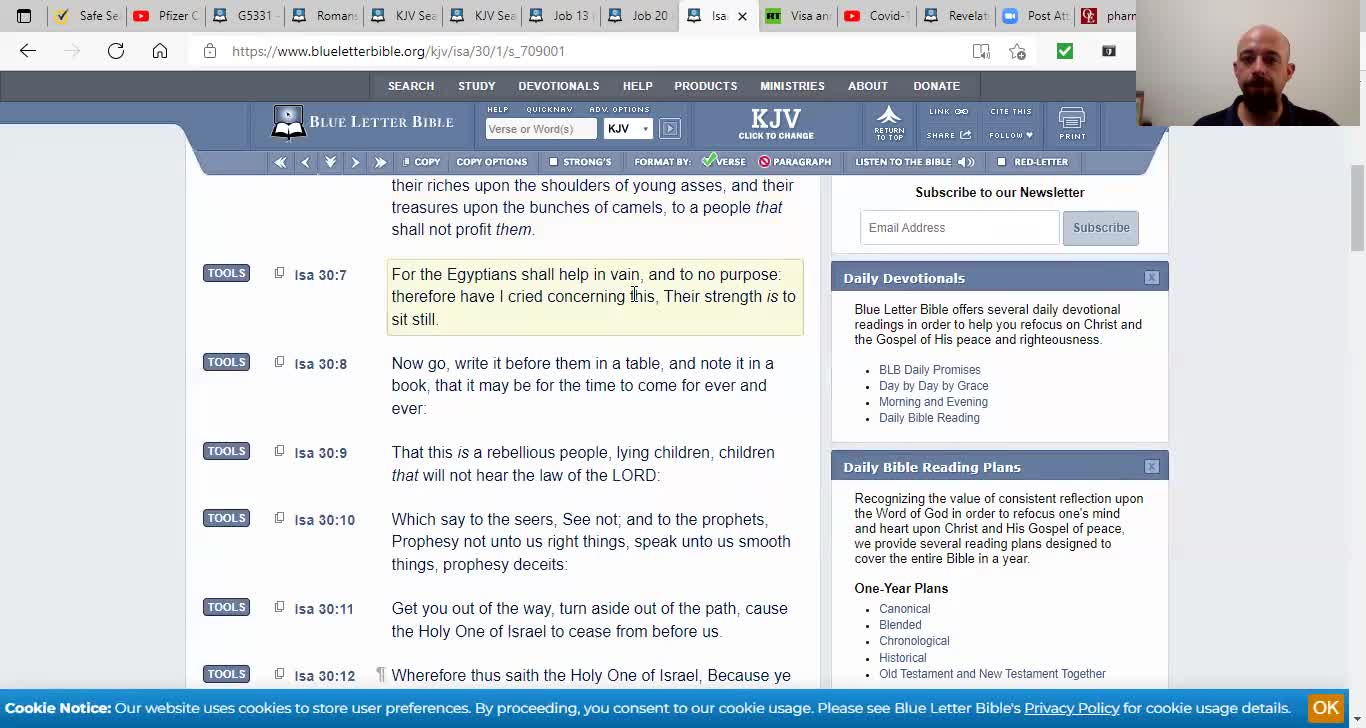The height and width of the screenshot is (728, 1366).
Task: Open TOOLS for Isa 30:11
Action: [226, 607]
